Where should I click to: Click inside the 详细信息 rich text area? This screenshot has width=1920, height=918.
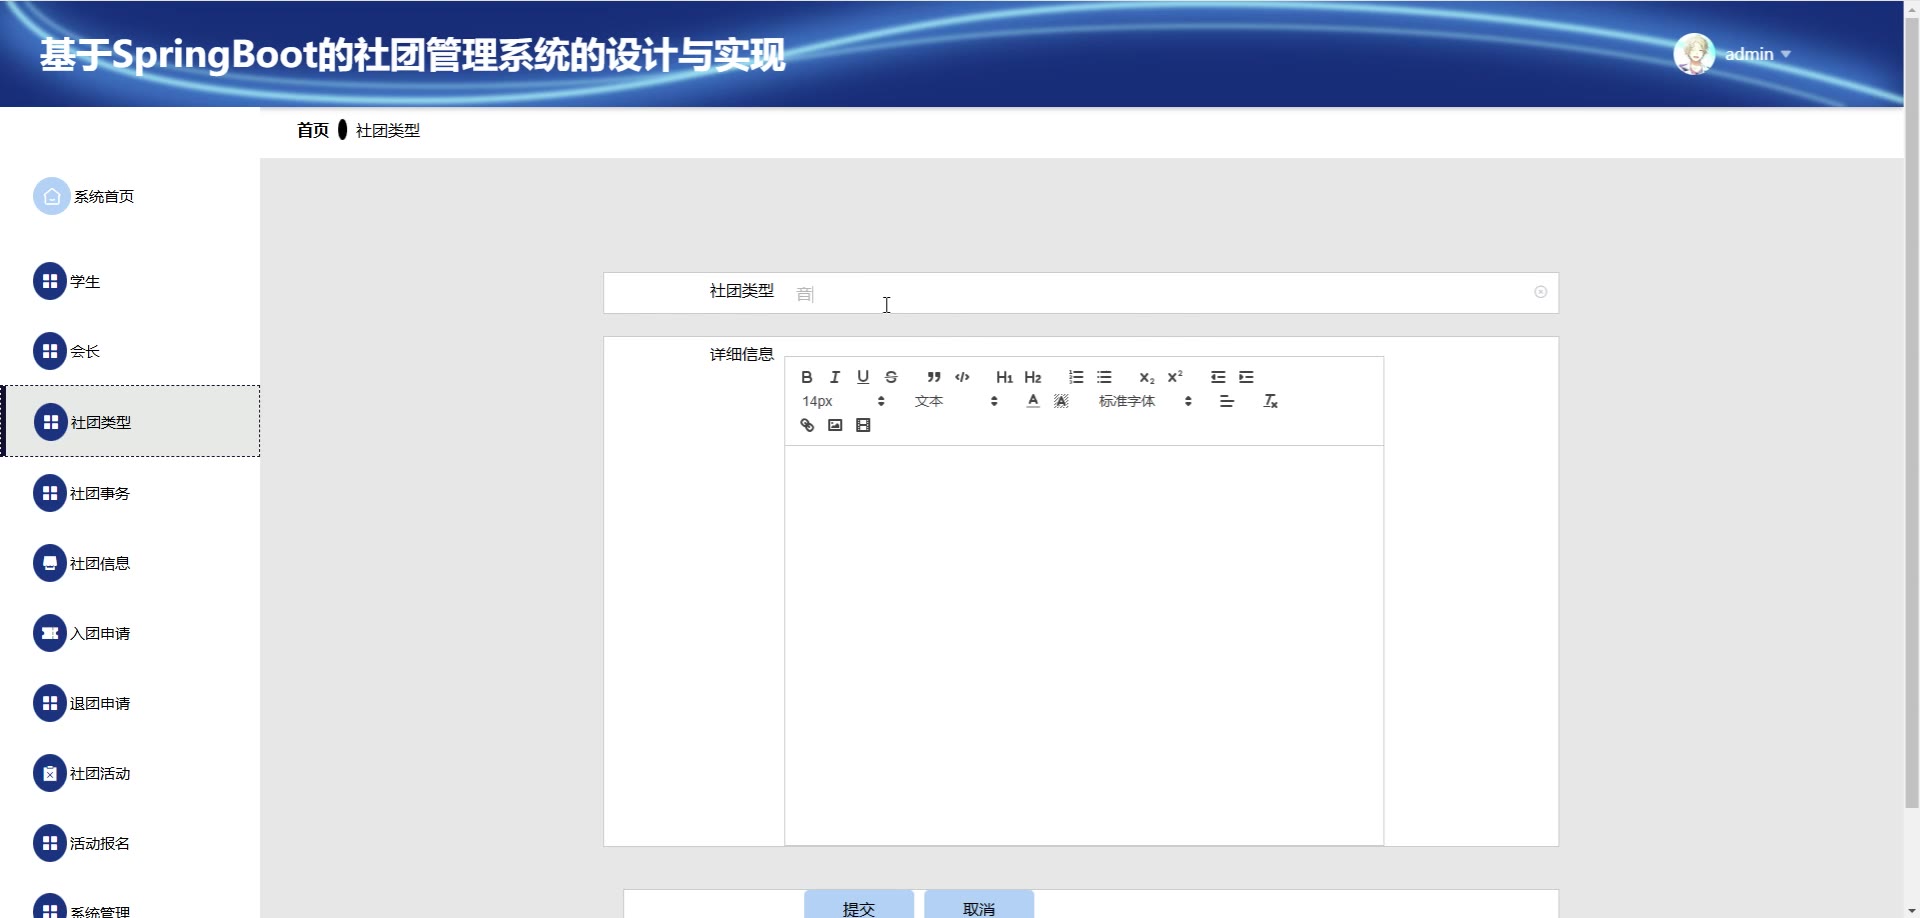(1084, 645)
